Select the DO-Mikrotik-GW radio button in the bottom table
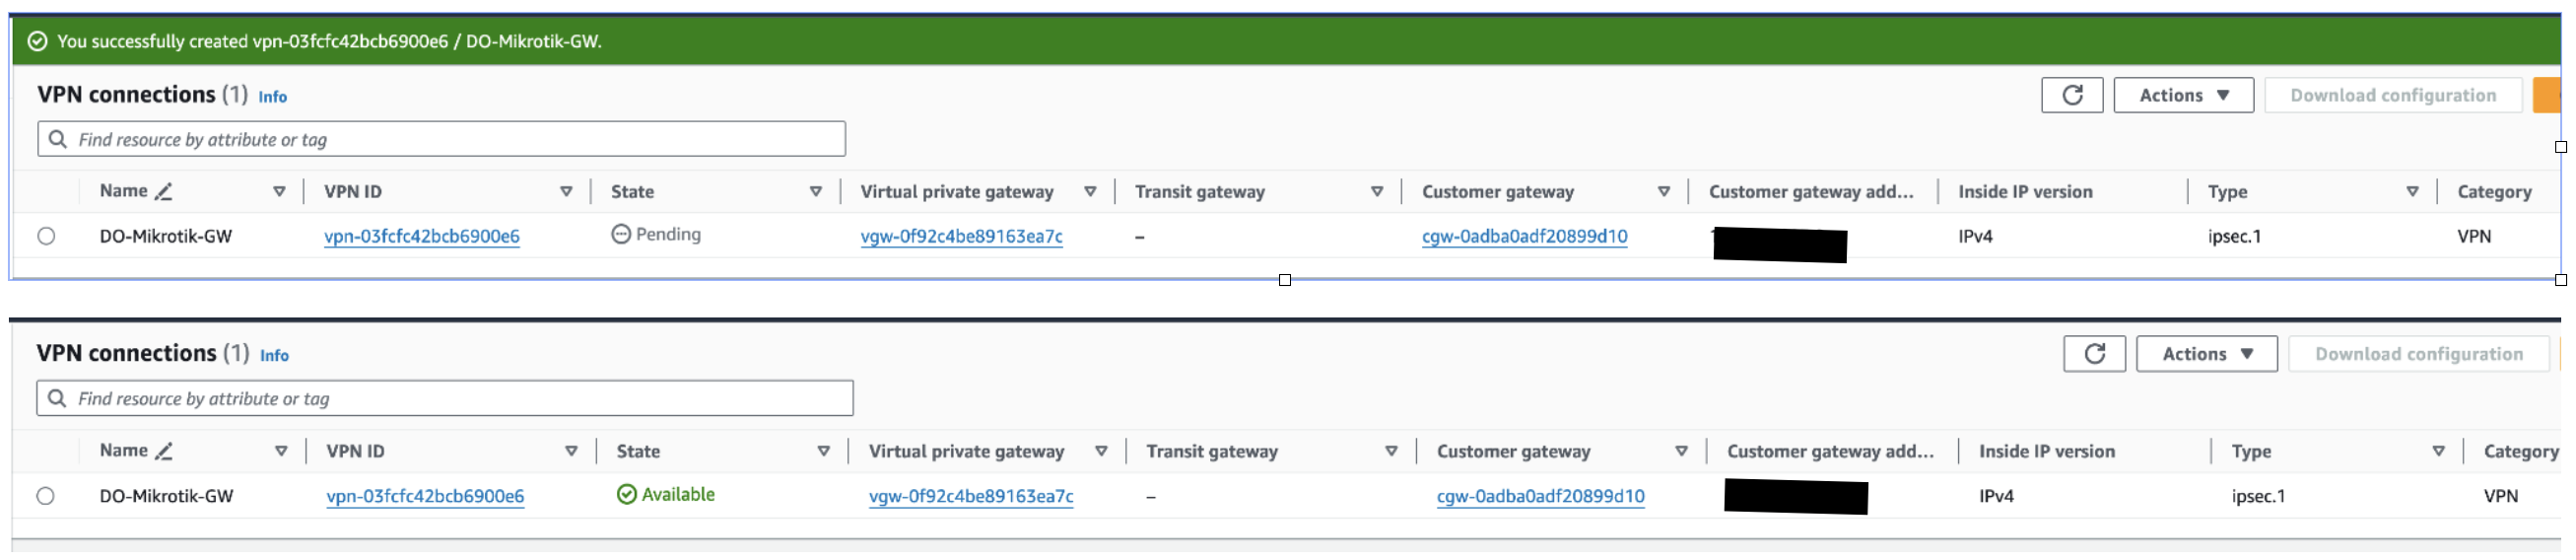Viewport: 2576px width, 560px height. [46, 497]
